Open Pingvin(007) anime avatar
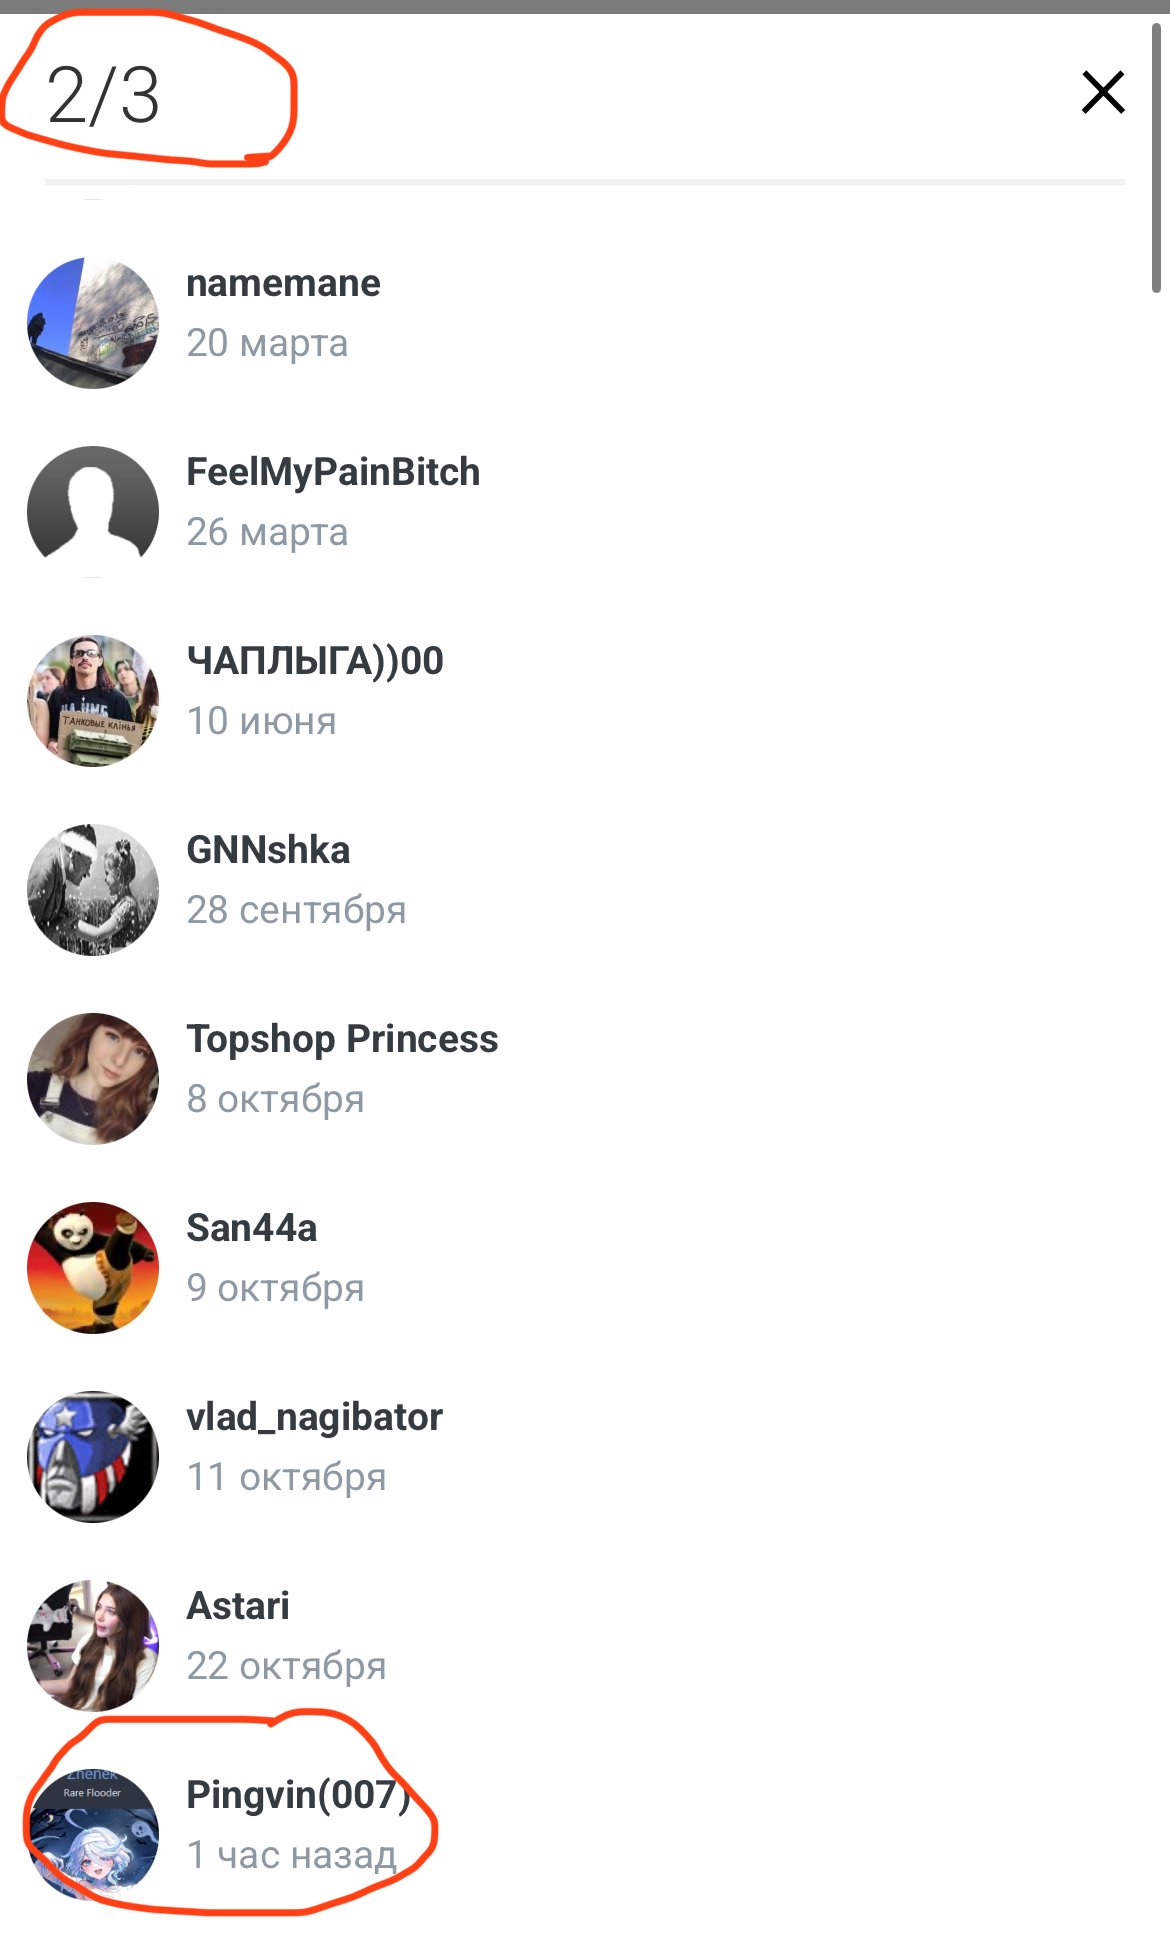 click(93, 1835)
